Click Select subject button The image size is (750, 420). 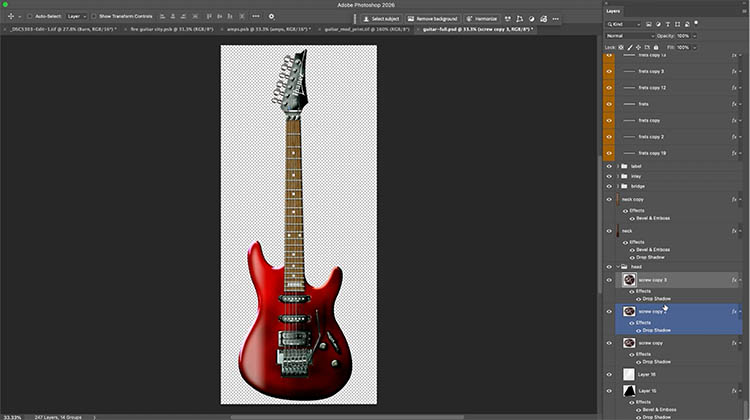[381, 19]
